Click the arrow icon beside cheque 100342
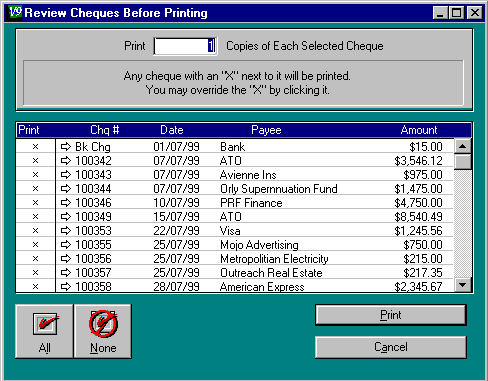Image resolution: width=488 pixels, height=381 pixels. click(x=66, y=160)
